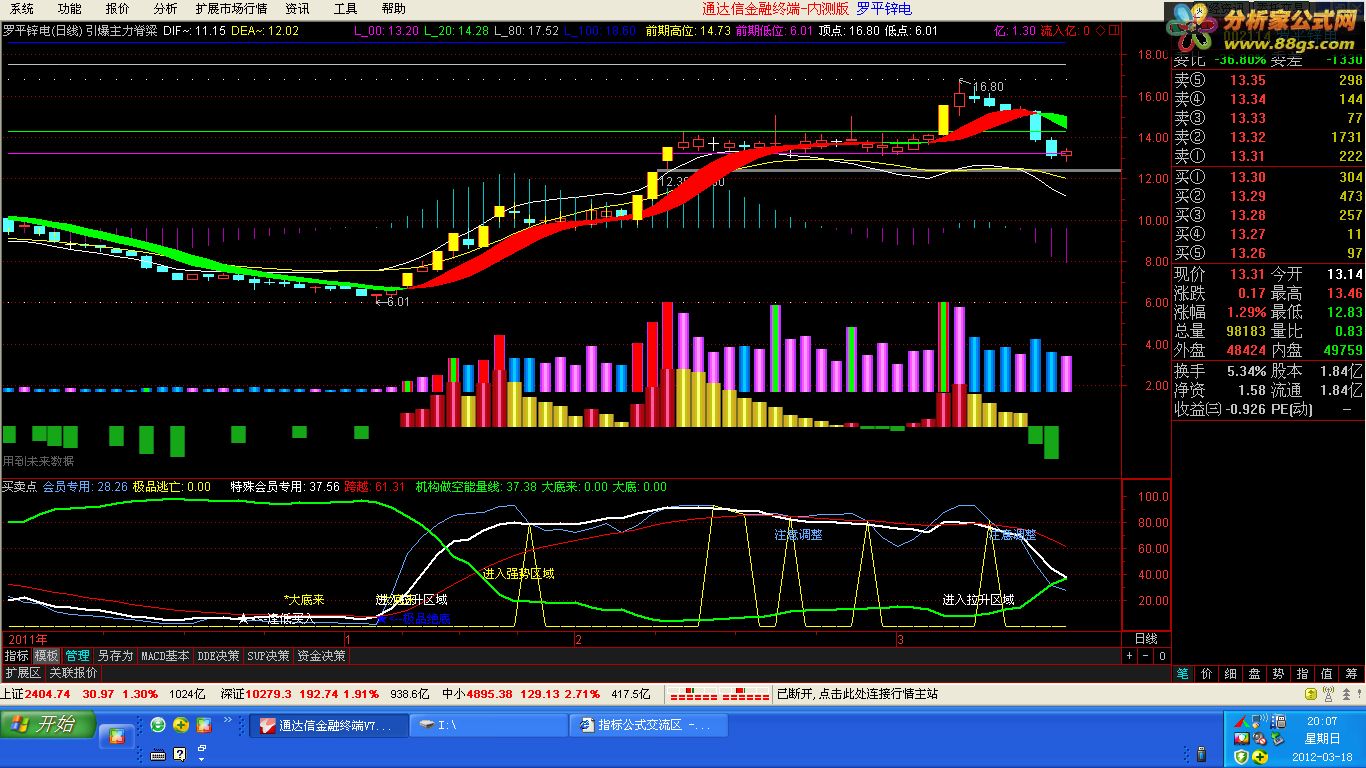Select the 筹 tab in the right panel
This screenshot has height=768, width=1366.
click(1352, 674)
